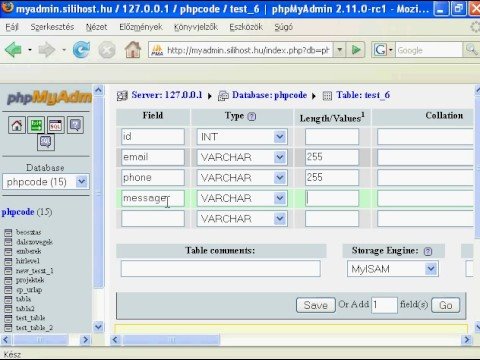
Task: Click the sidebar horizontal scroll right arrow
Action: coord(85,340)
